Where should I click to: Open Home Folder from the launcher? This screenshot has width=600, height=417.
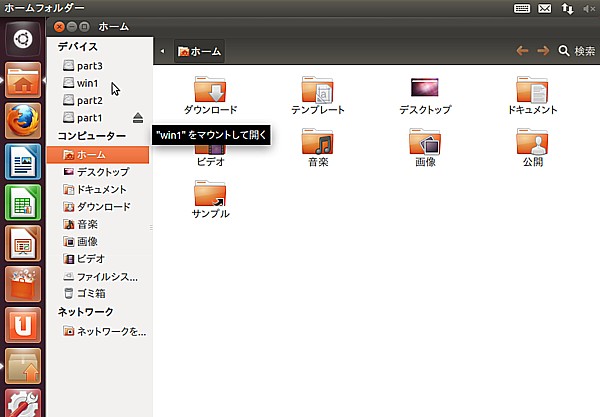[23, 80]
